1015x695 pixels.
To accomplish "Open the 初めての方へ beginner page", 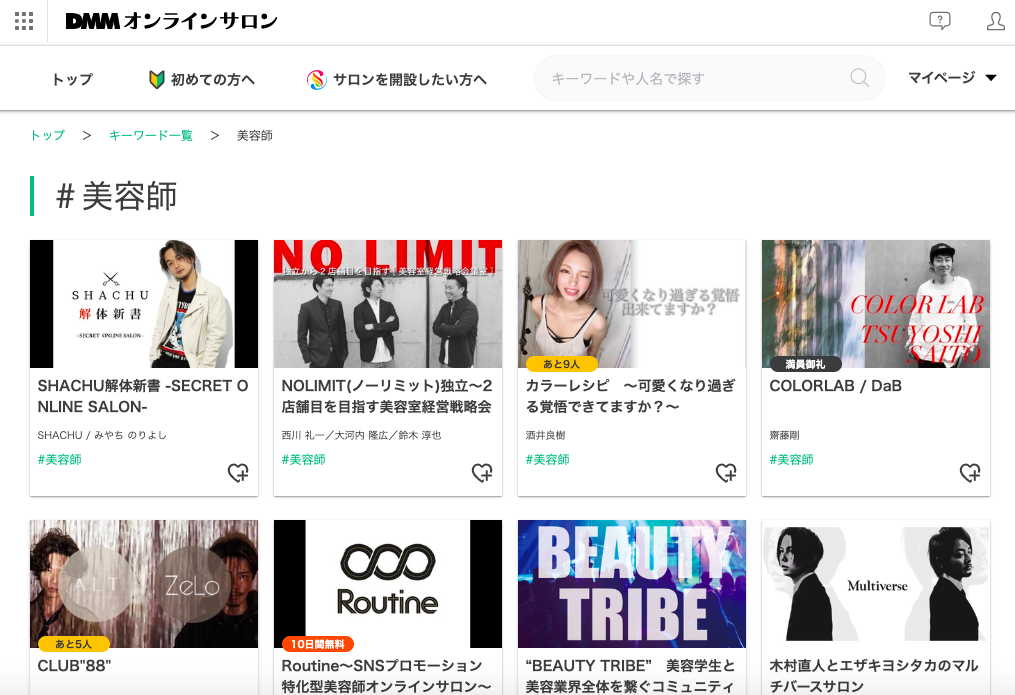I will coord(202,79).
